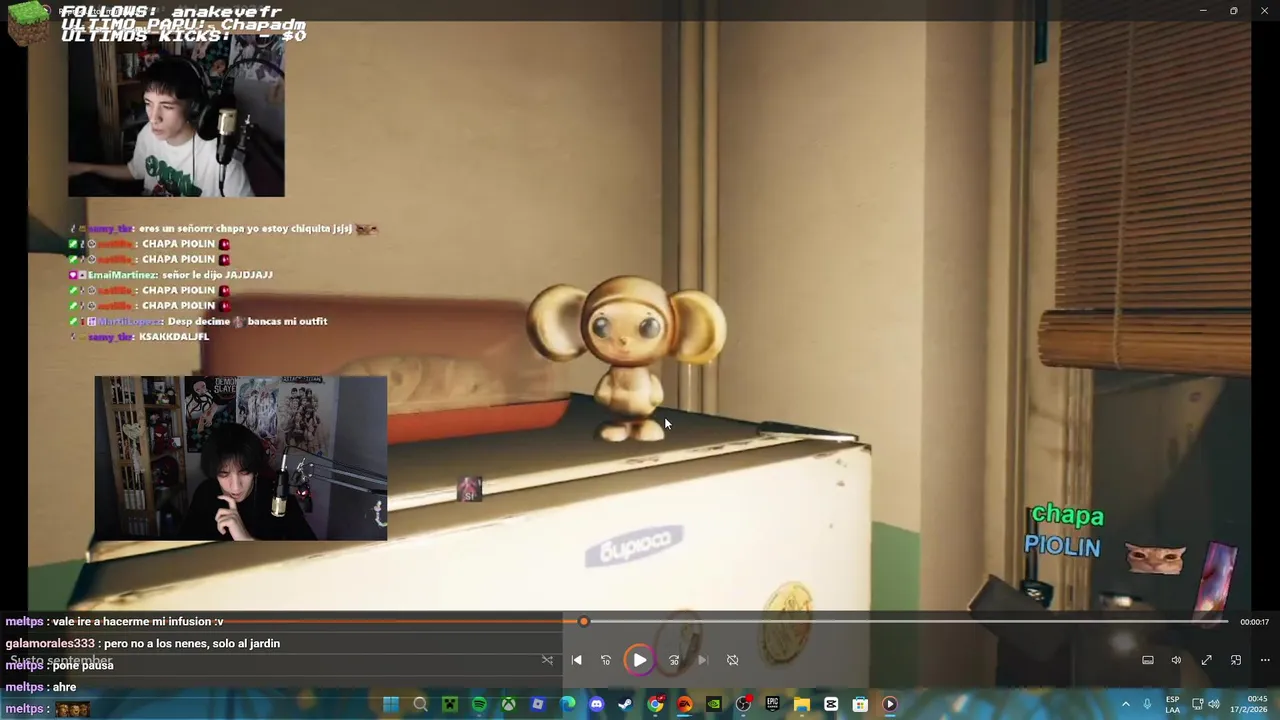The height and width of the screenshot is (720, 1280).
Task: Open the Xbox app from taskbar
Action: click(508, 704)
